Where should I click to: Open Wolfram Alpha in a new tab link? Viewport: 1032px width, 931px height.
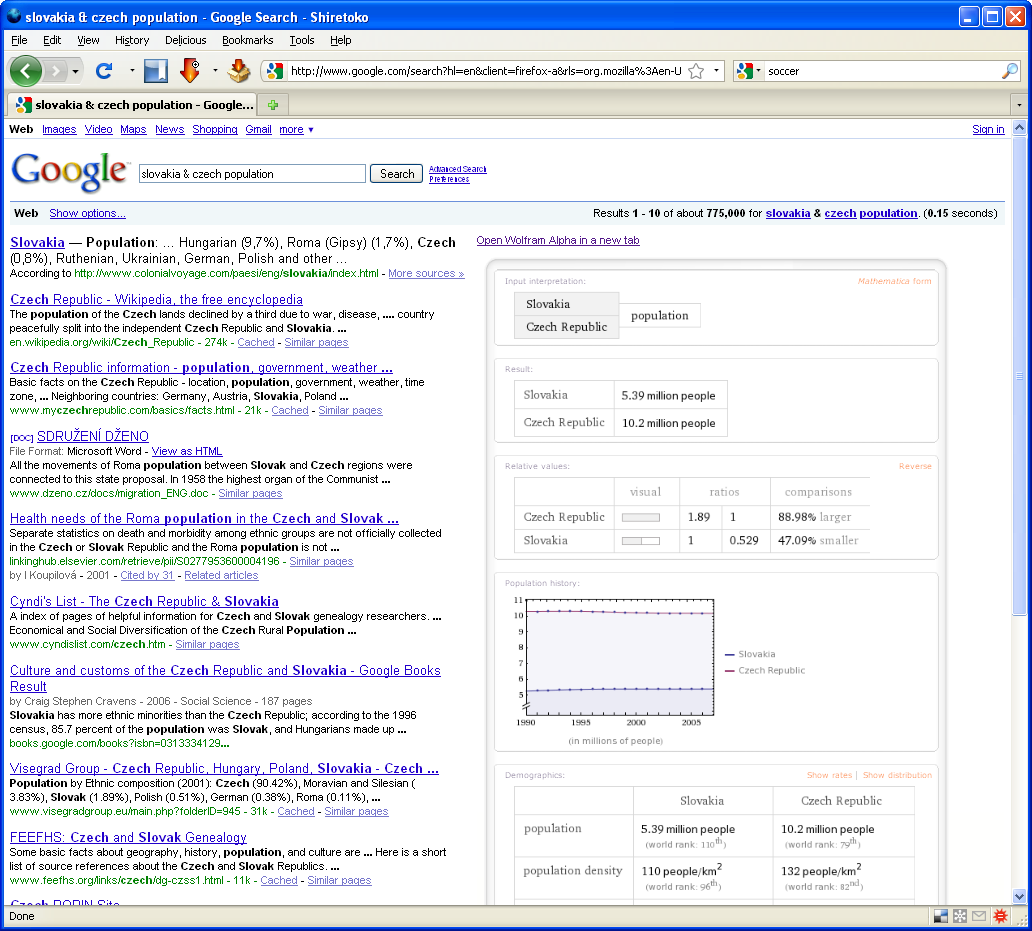pos(557,240)
